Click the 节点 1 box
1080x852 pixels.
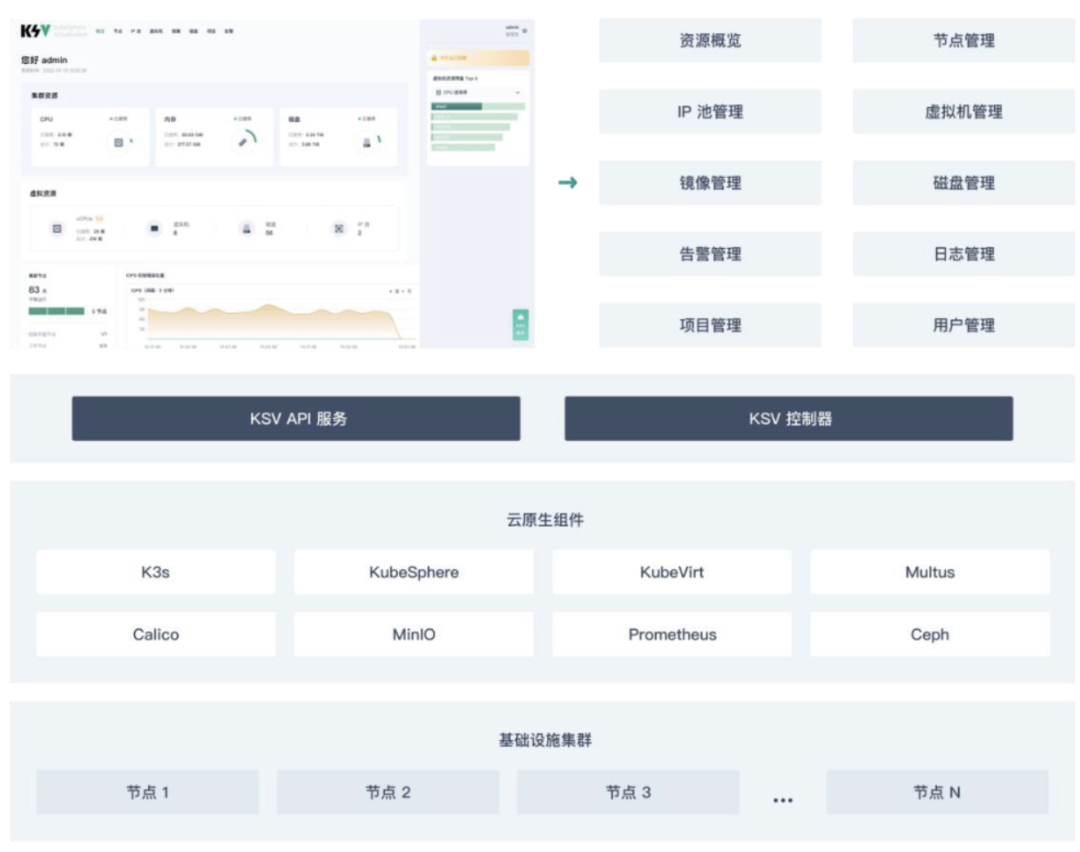[x=147, y=792]
